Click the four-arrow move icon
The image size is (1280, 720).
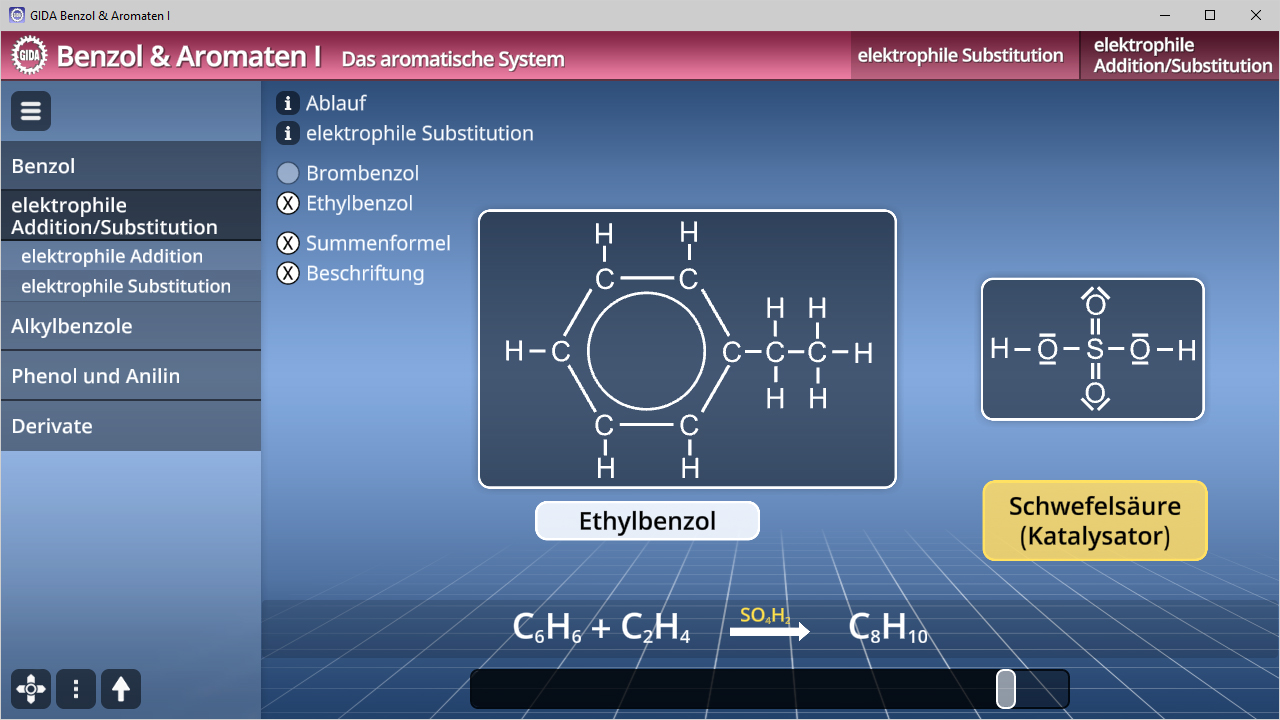[x=31, y=689]
